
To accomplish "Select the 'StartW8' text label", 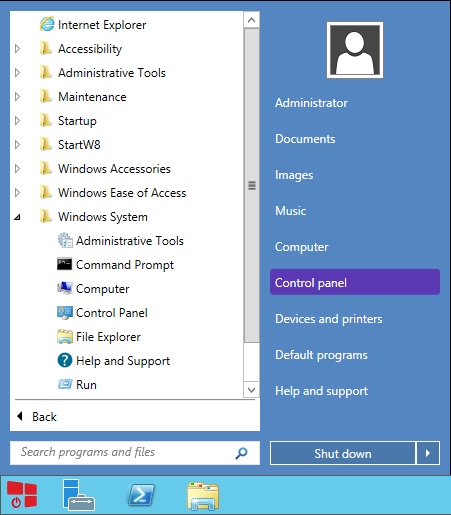I will point(79,145).
